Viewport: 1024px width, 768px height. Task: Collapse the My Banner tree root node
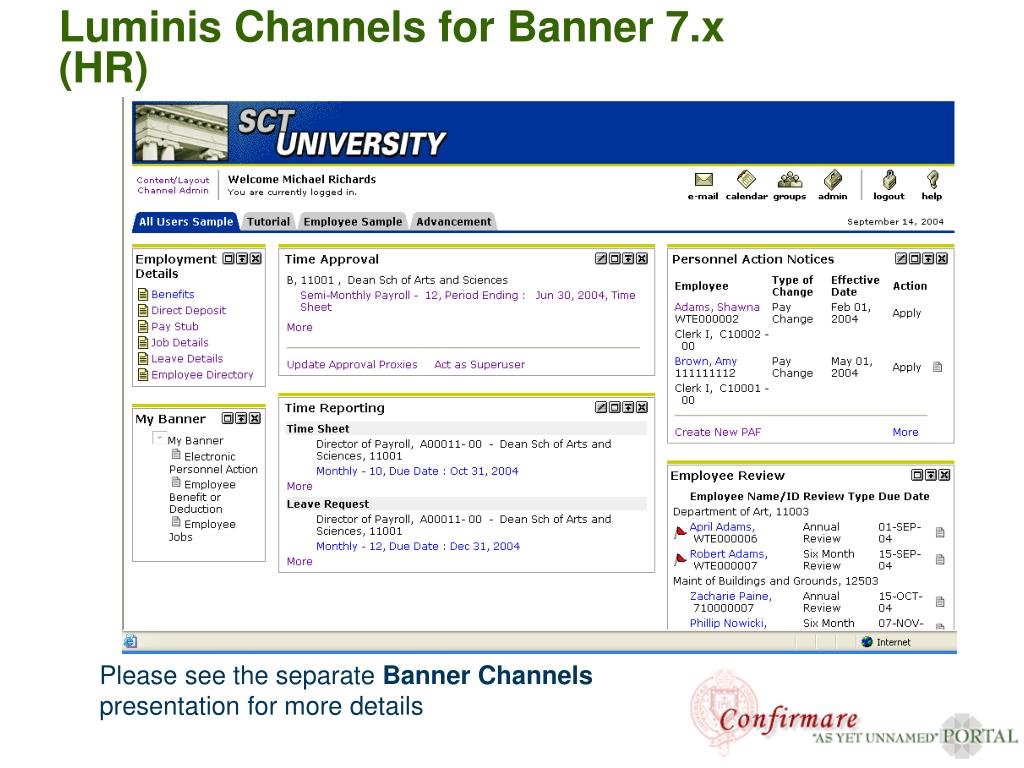tap(158, 438)
